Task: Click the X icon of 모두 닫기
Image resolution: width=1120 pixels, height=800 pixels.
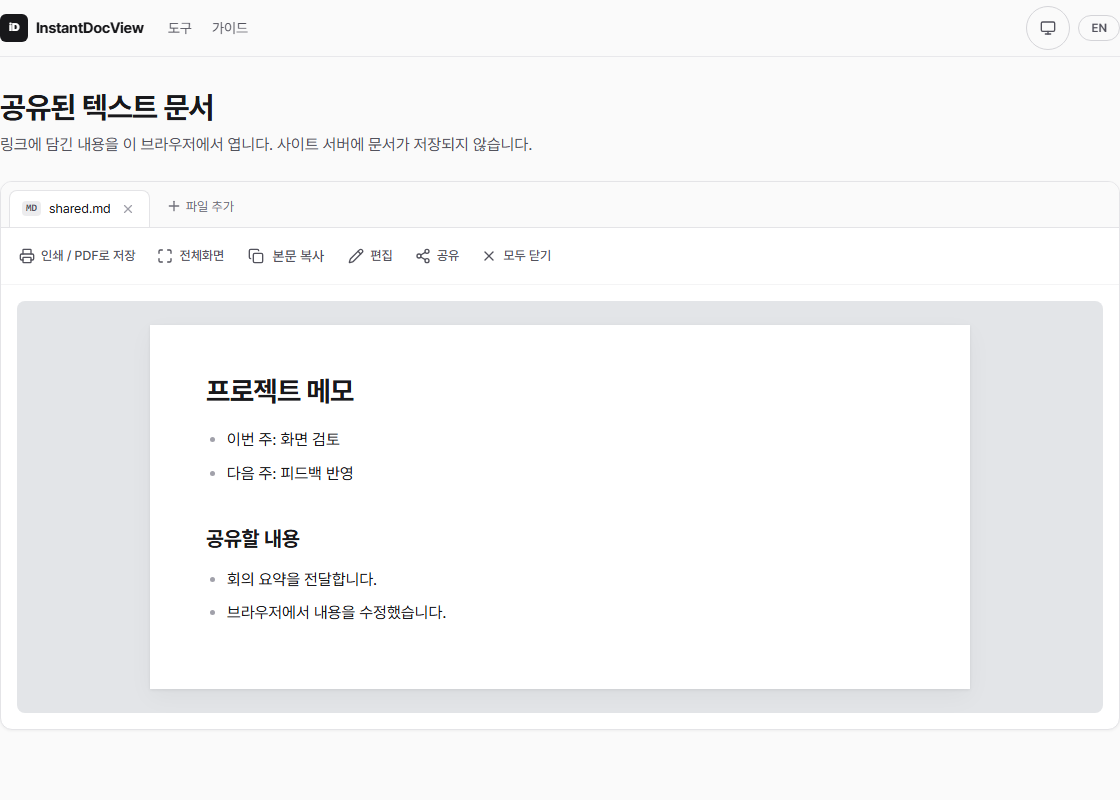Action: pos(489,256)
